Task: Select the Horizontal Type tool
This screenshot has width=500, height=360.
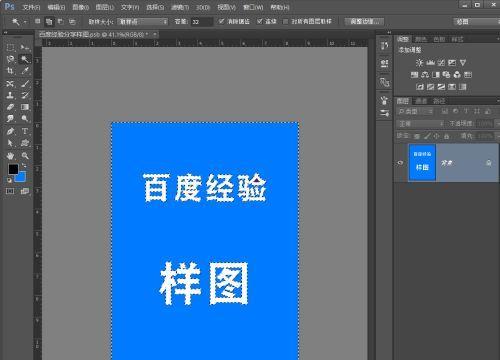Action: point(25,131)
